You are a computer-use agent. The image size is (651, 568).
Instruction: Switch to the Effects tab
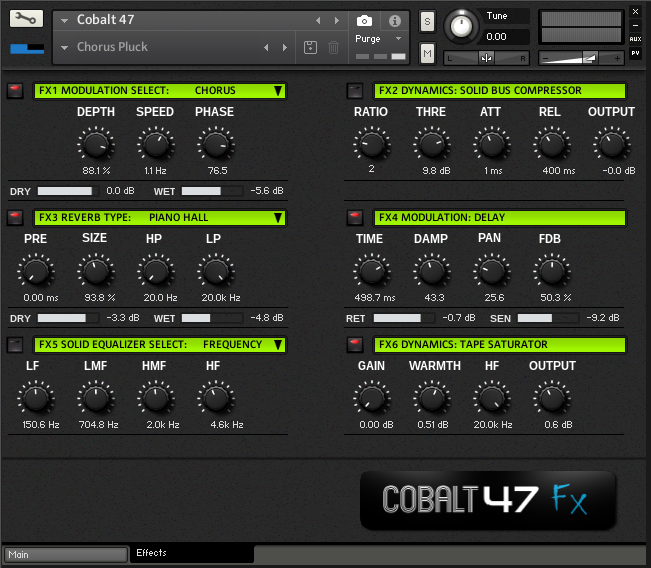(x=192, y=553)
